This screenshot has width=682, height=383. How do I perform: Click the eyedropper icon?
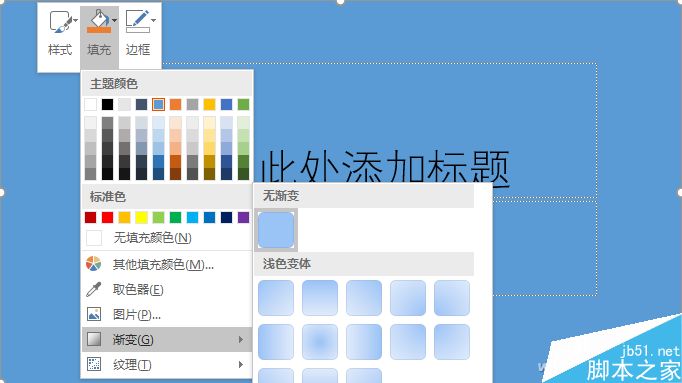point(94,289)
